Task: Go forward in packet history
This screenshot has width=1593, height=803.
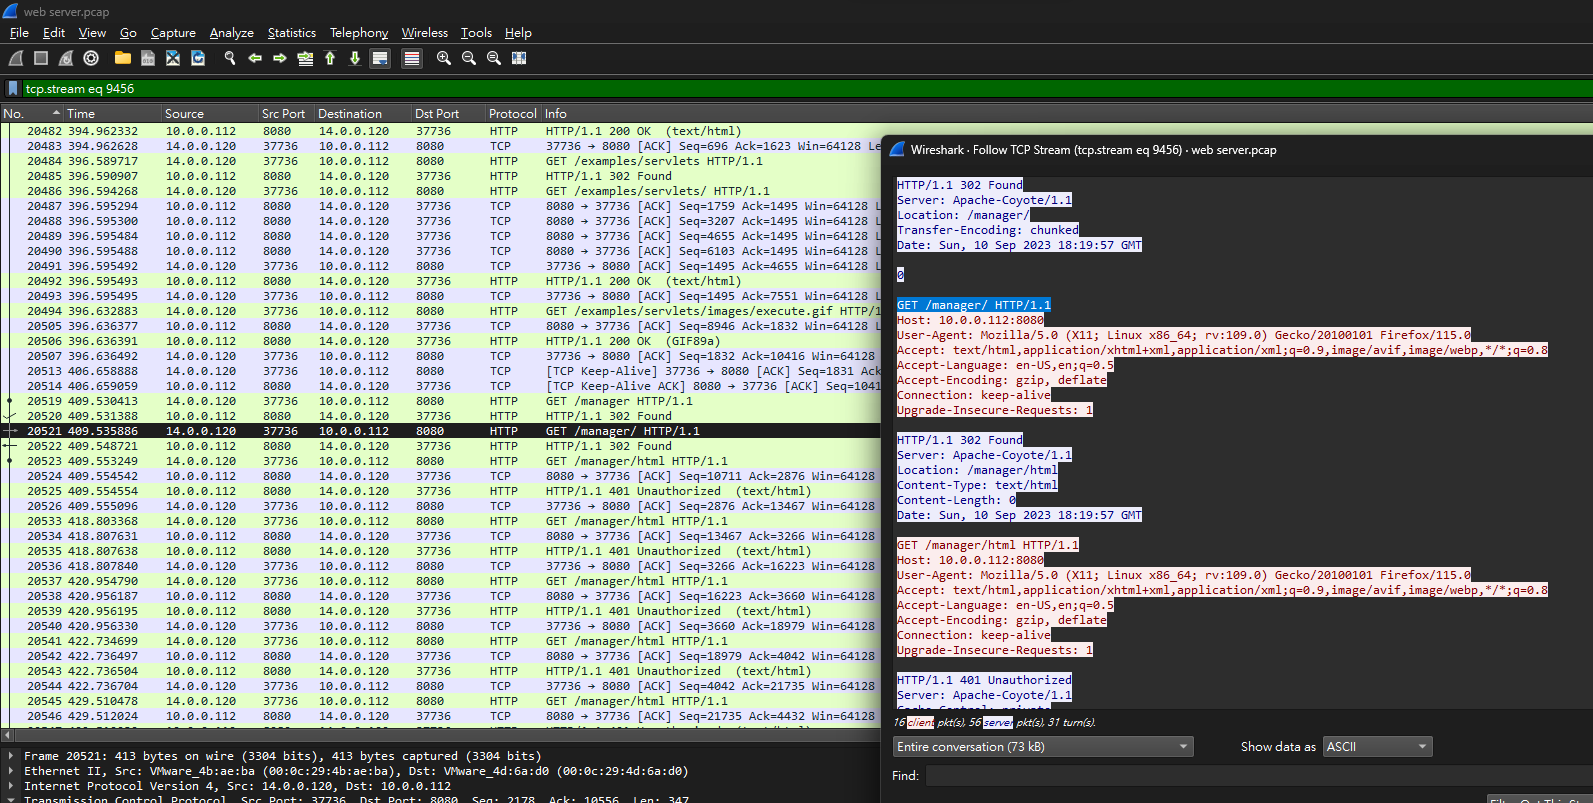Action: (280, 58)
